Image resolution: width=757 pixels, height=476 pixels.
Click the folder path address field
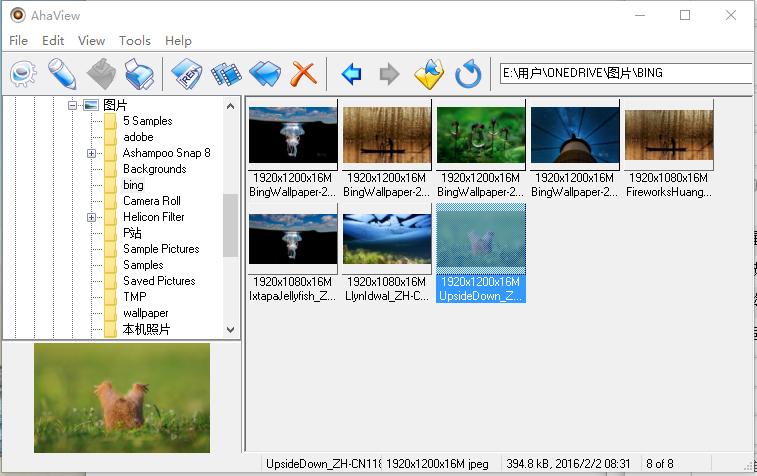pyautogui.click(x=624, y=73)
